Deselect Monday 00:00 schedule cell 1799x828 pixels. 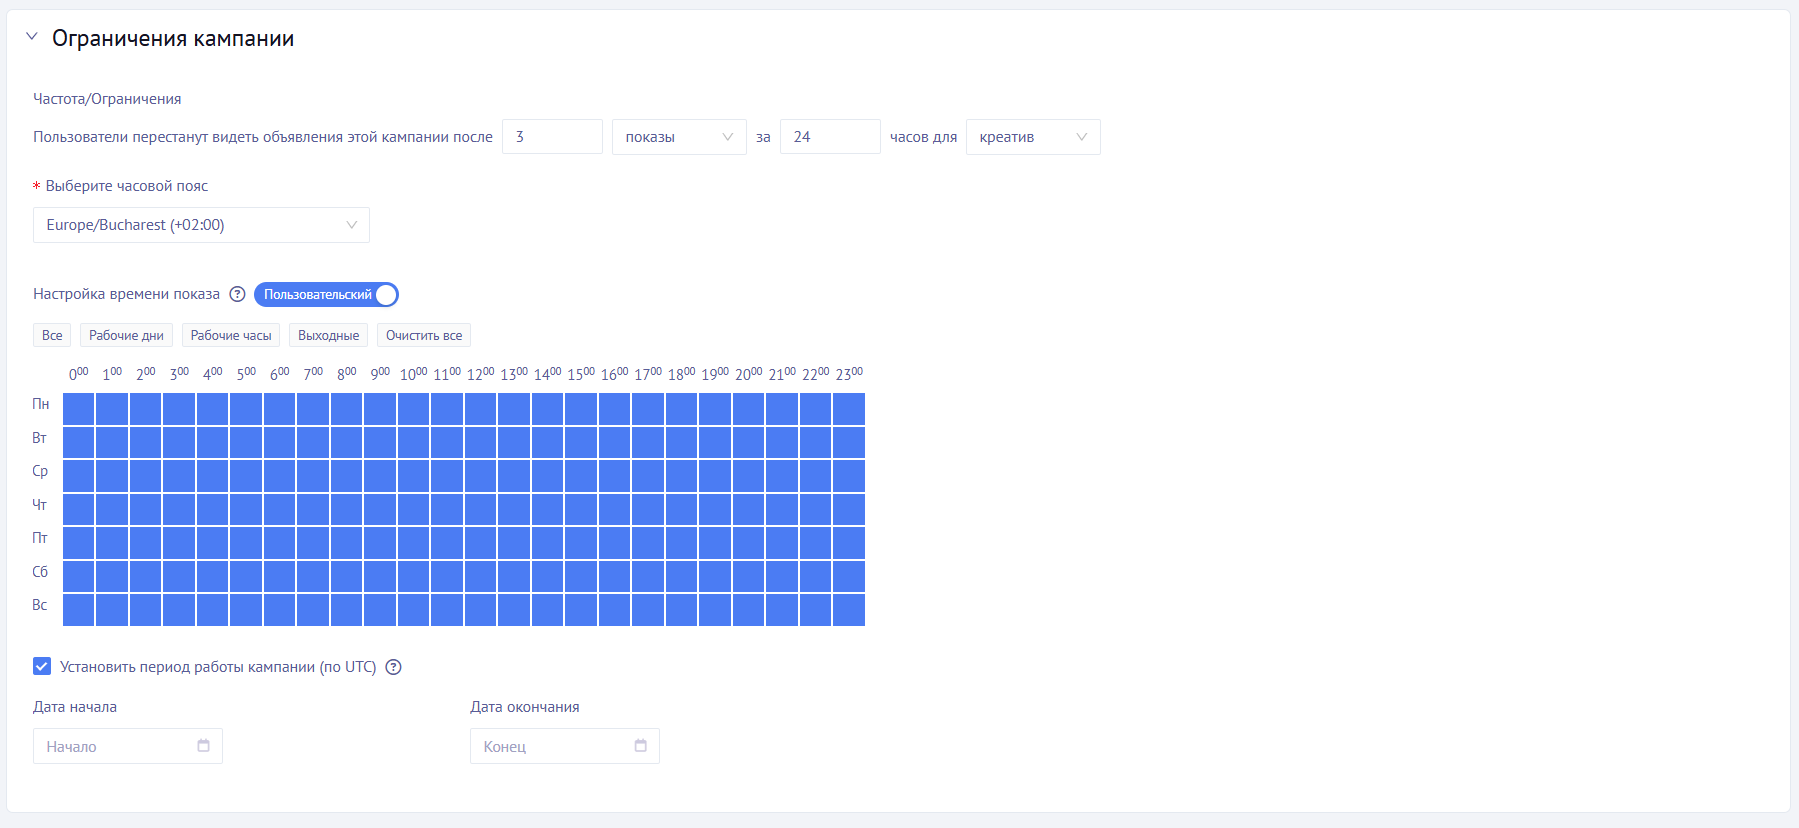[79, 408]
